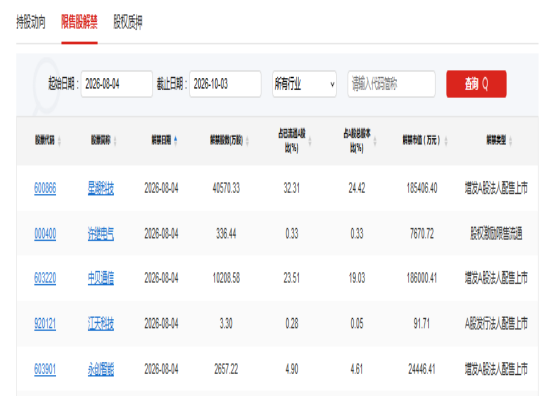Image resolution: width=553 pixels, height=397 pixels.
Task: Sort by unlock type column arrow
Action: coord(510,141)
